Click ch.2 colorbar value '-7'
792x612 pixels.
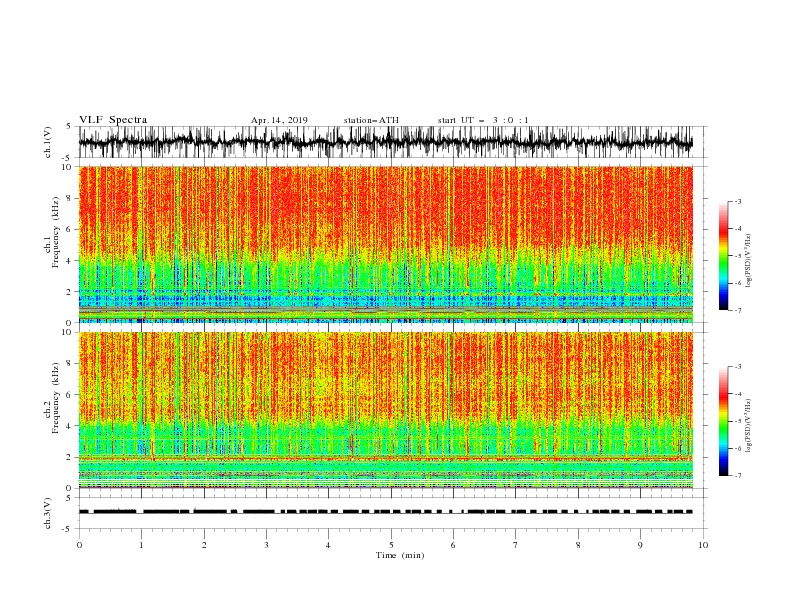coord(738,476)
